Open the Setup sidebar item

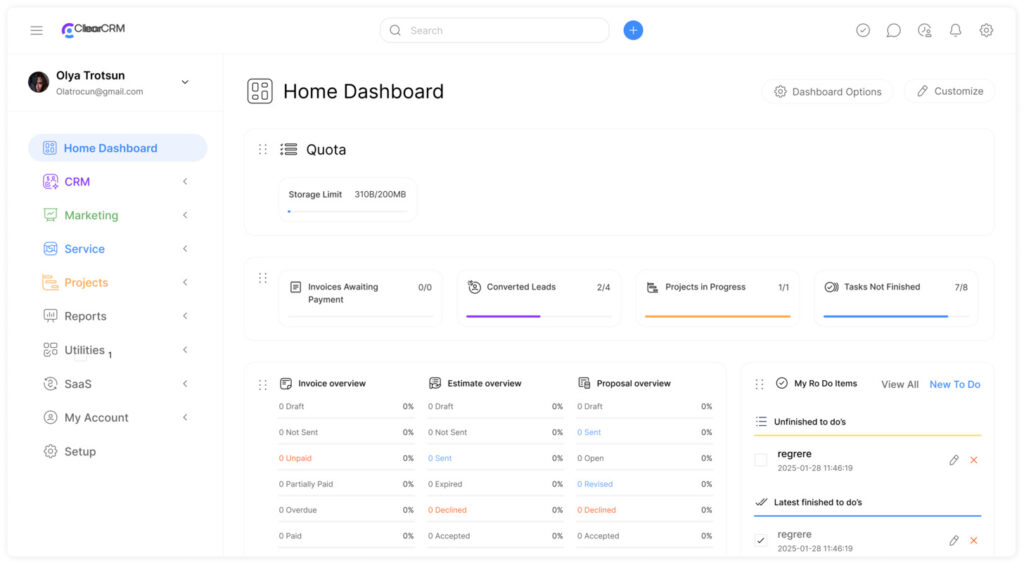pyautogui.click(x=80, y=451)
